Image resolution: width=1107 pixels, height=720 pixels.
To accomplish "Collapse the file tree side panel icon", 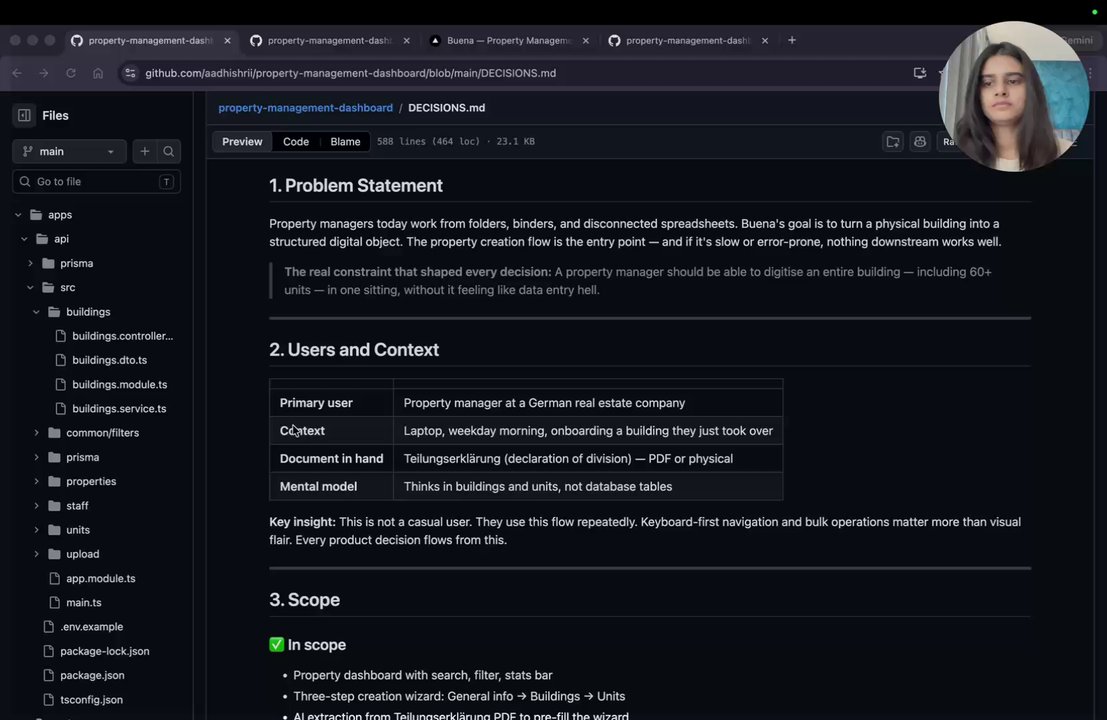I will click(24, 115).
